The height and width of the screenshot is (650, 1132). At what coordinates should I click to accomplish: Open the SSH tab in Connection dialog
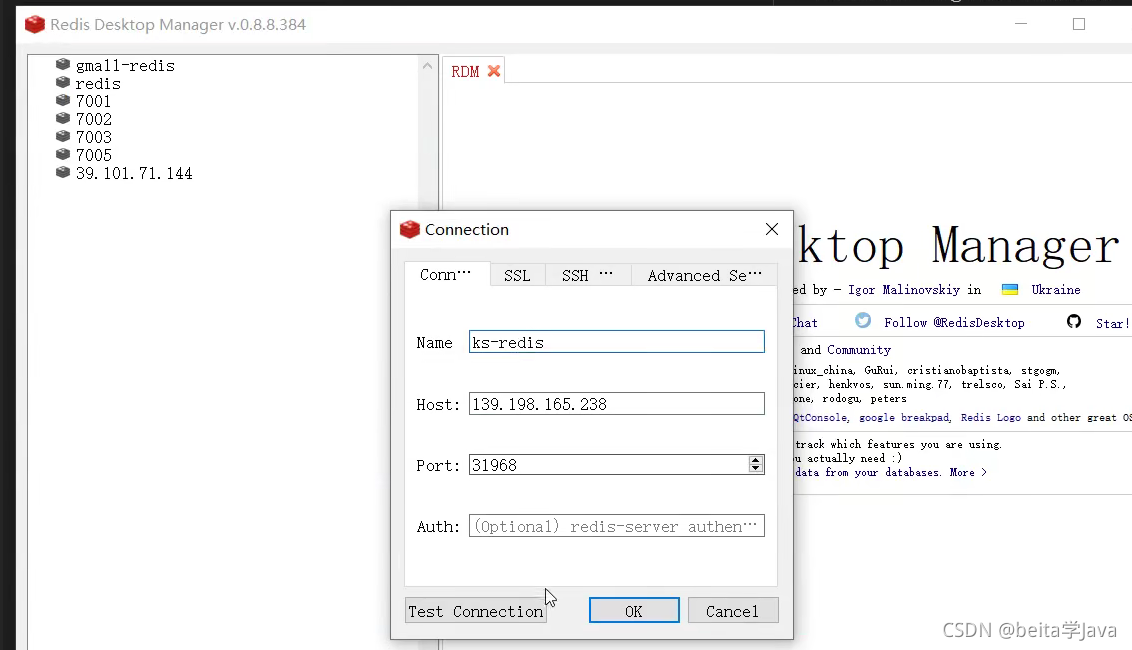588,275
